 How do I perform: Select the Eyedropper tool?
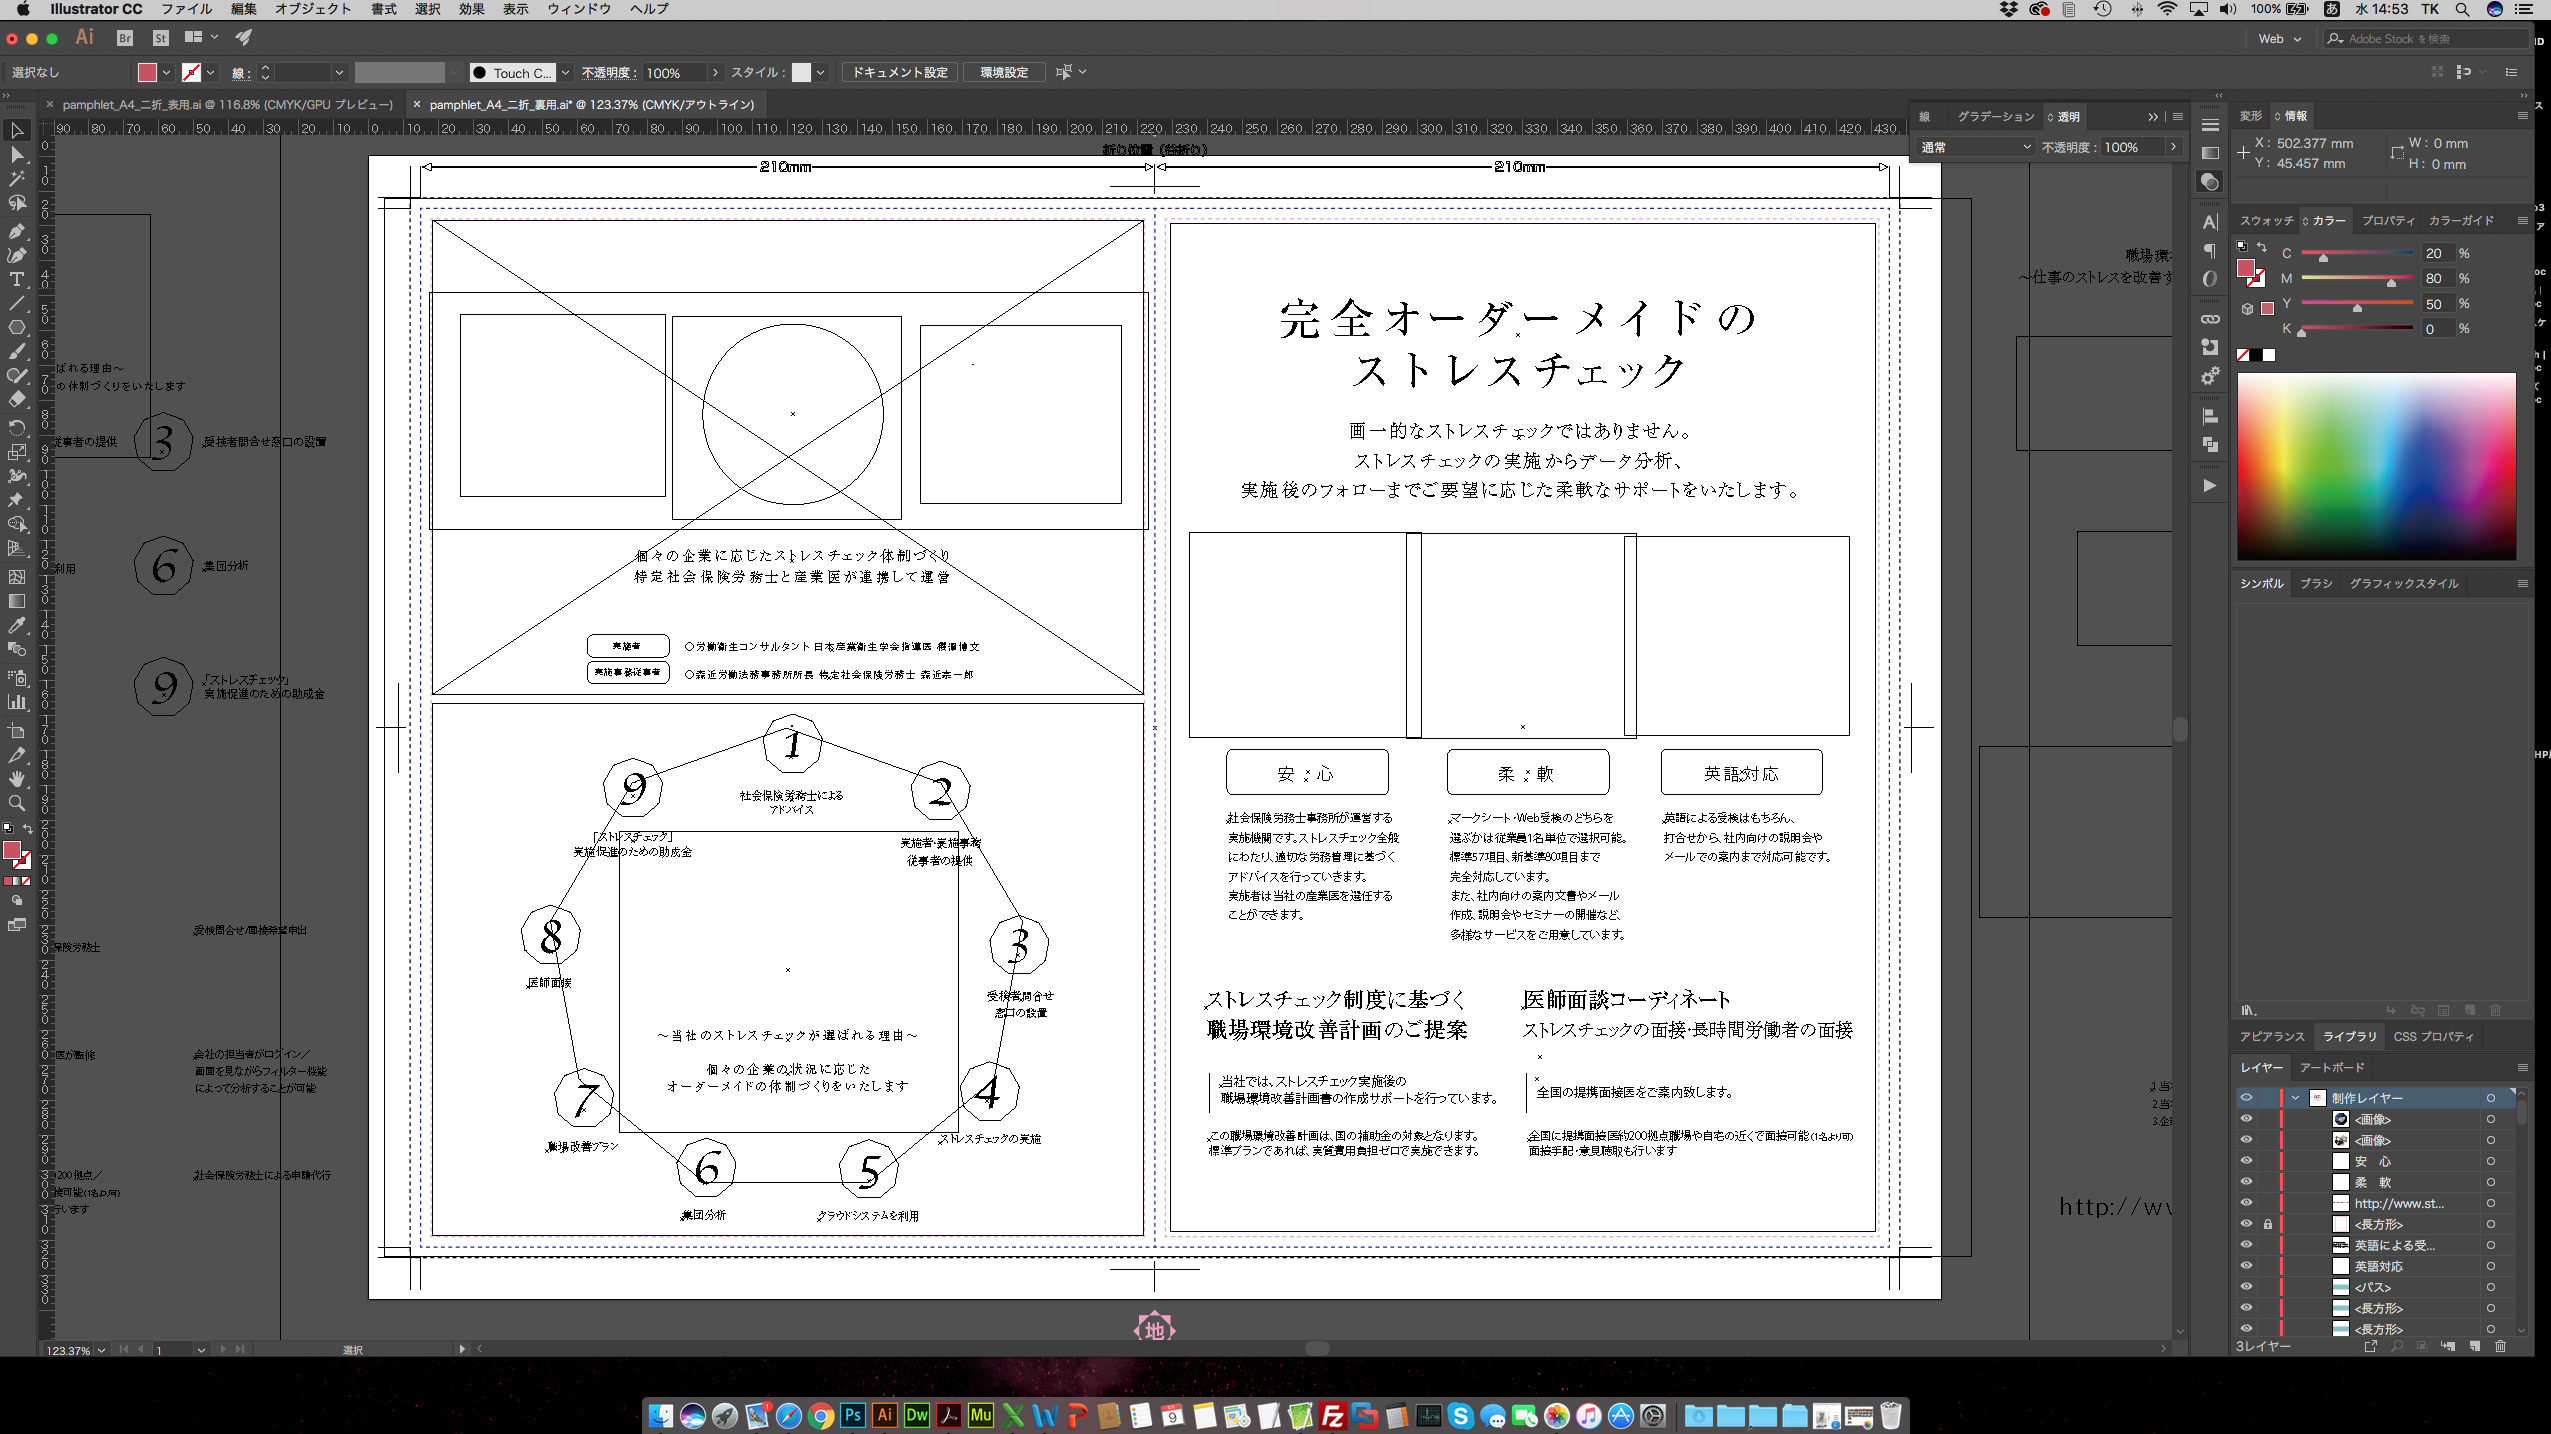[17, 625]
